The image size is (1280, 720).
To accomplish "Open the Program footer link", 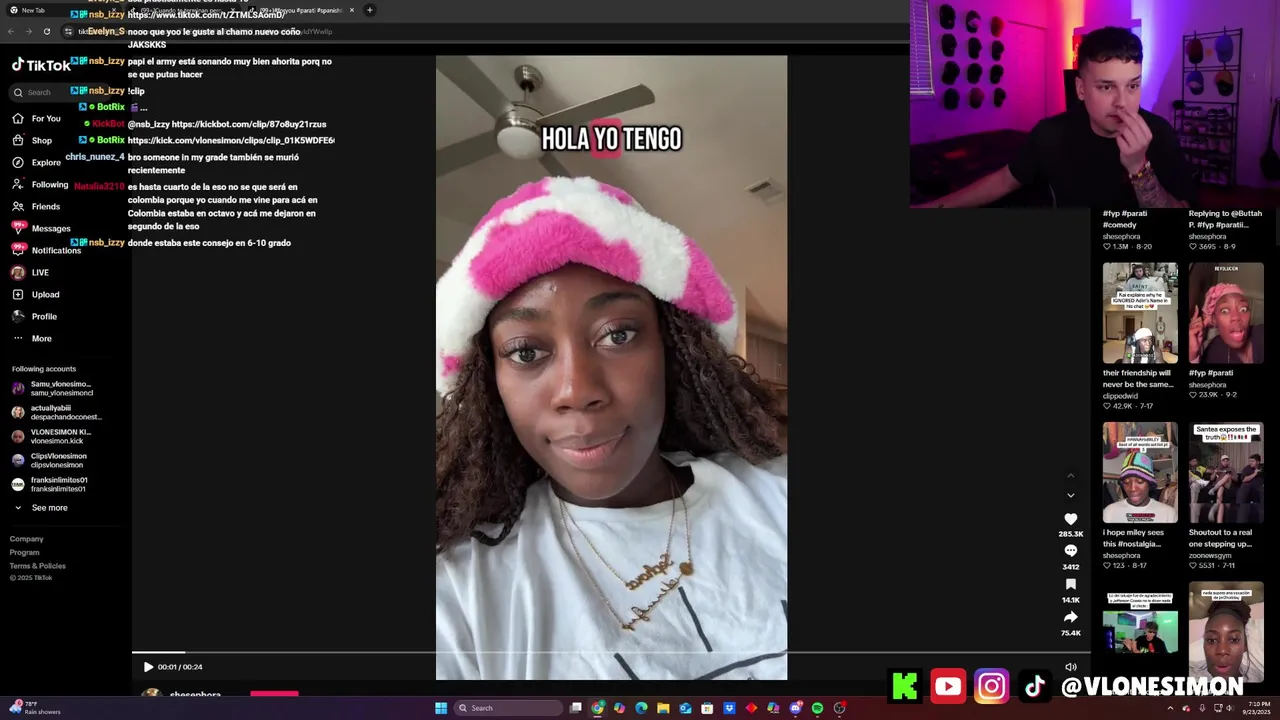I will [x=25, y=552].
